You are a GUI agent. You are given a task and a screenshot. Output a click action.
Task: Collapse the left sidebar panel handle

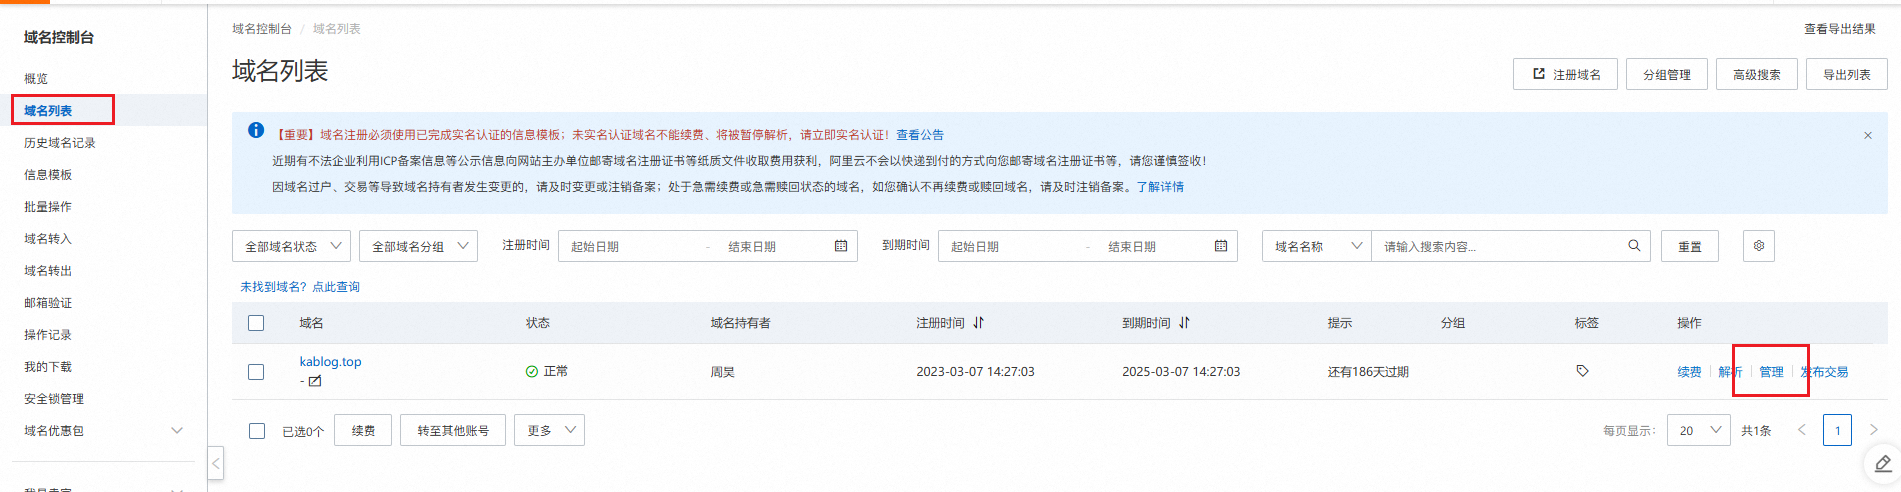[x=216, y=463]
